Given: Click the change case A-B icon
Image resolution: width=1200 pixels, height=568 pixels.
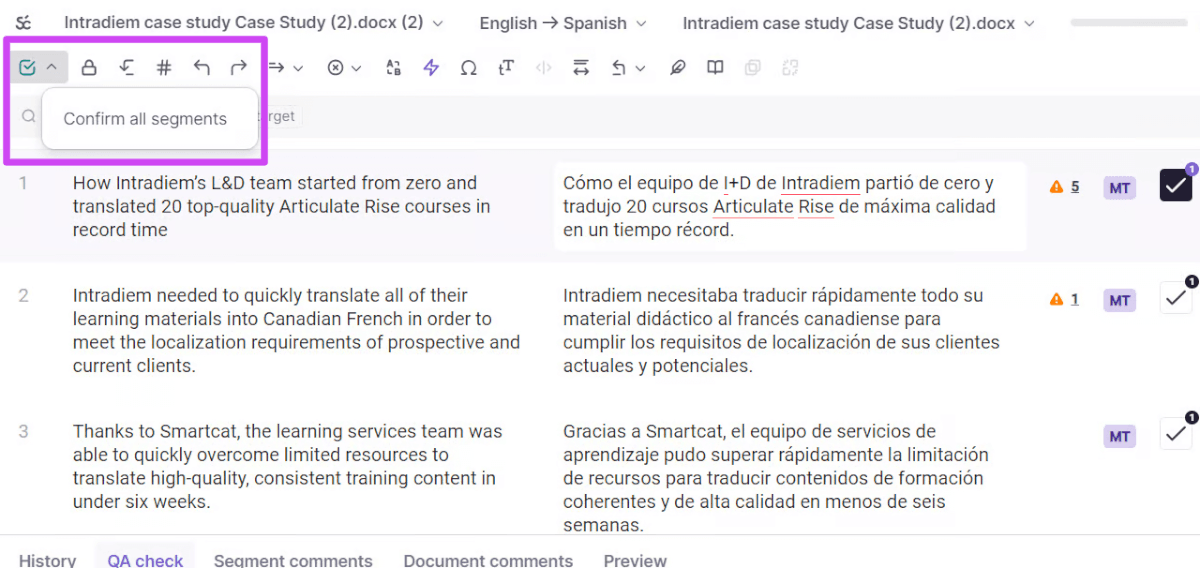Looking at the screenshot, I should (x=393, y=68).
